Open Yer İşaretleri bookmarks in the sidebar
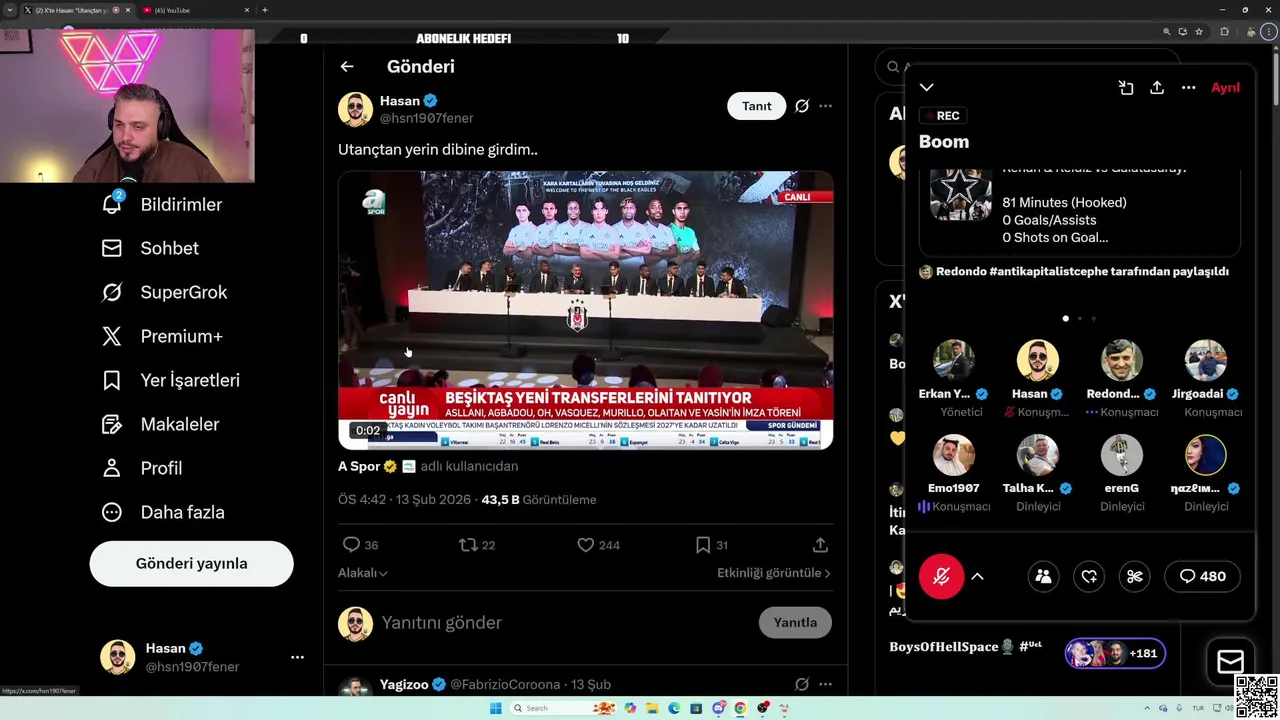 pos(171,380)
